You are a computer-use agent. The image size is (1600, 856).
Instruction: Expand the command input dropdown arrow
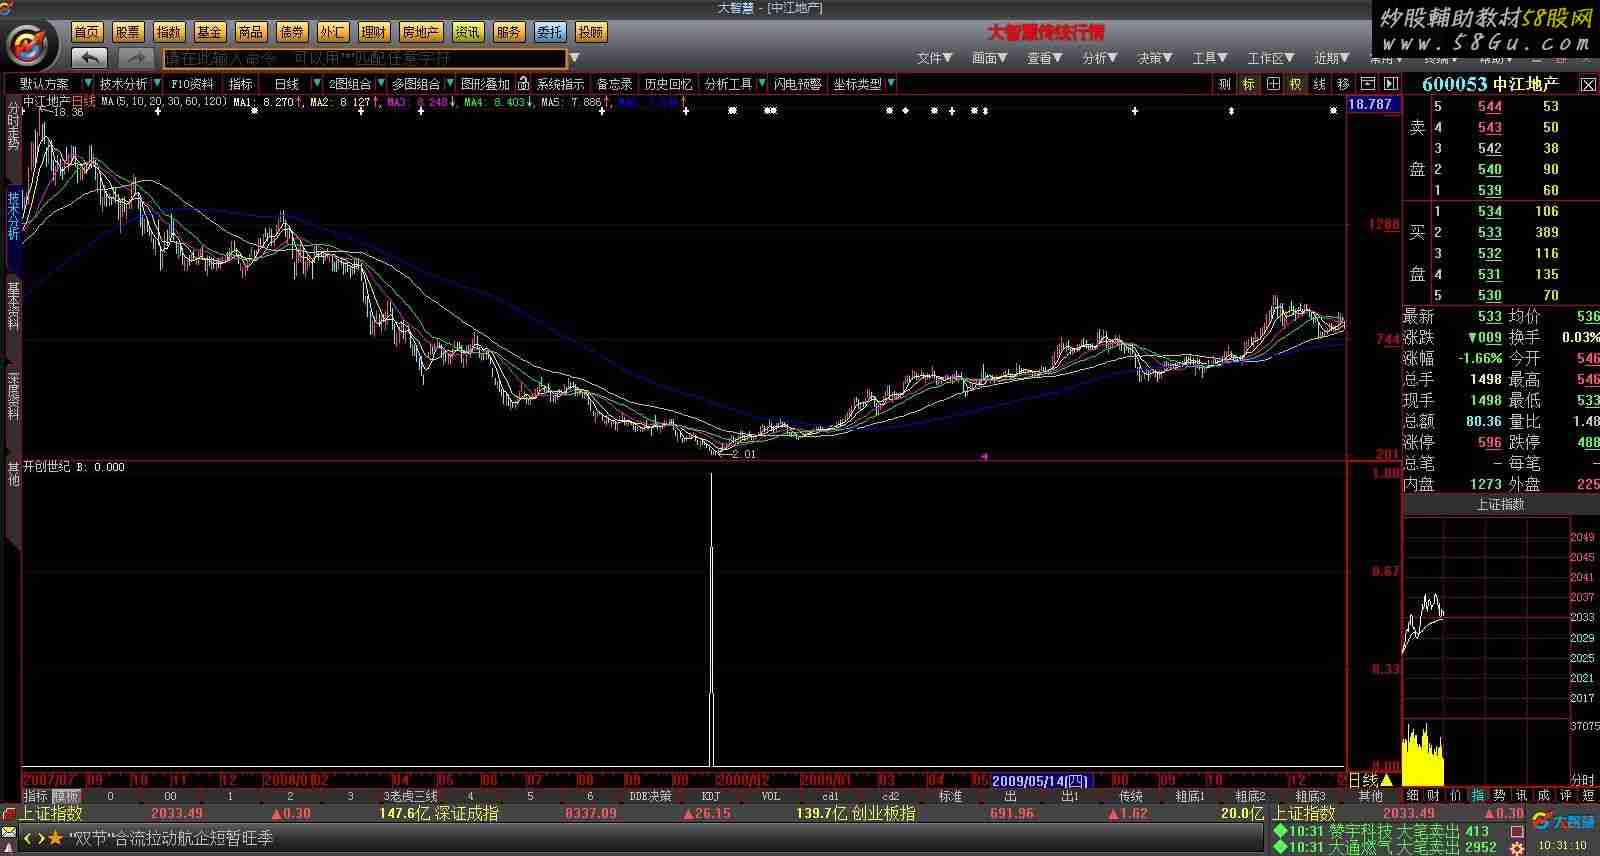(575, 58)
